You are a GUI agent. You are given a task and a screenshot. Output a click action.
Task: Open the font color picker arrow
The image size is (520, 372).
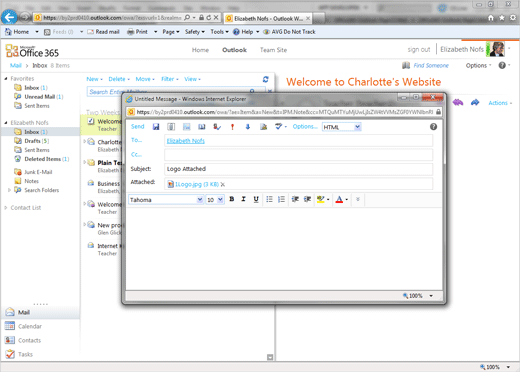(347, 200)
